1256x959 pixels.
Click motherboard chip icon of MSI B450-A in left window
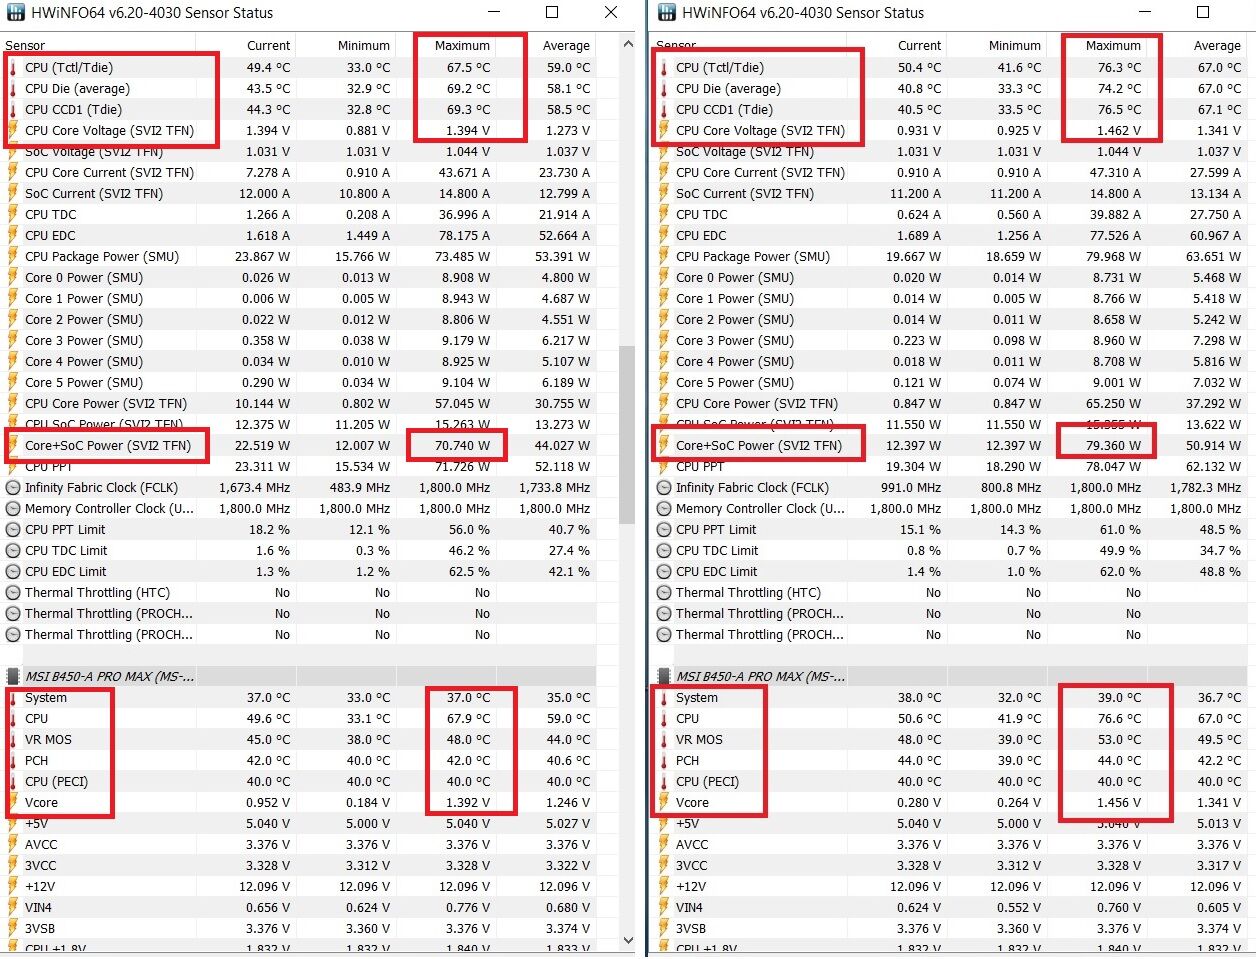coord(13,677)
